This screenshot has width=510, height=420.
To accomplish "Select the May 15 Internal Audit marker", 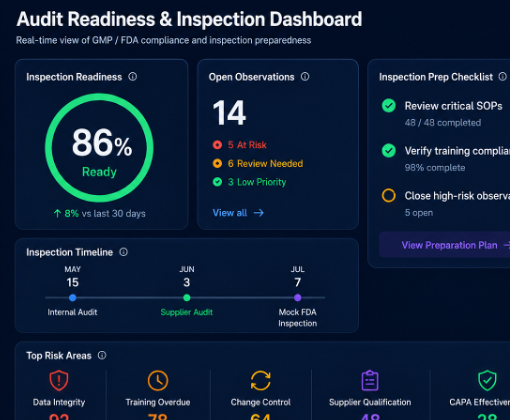I will (73, 298).
